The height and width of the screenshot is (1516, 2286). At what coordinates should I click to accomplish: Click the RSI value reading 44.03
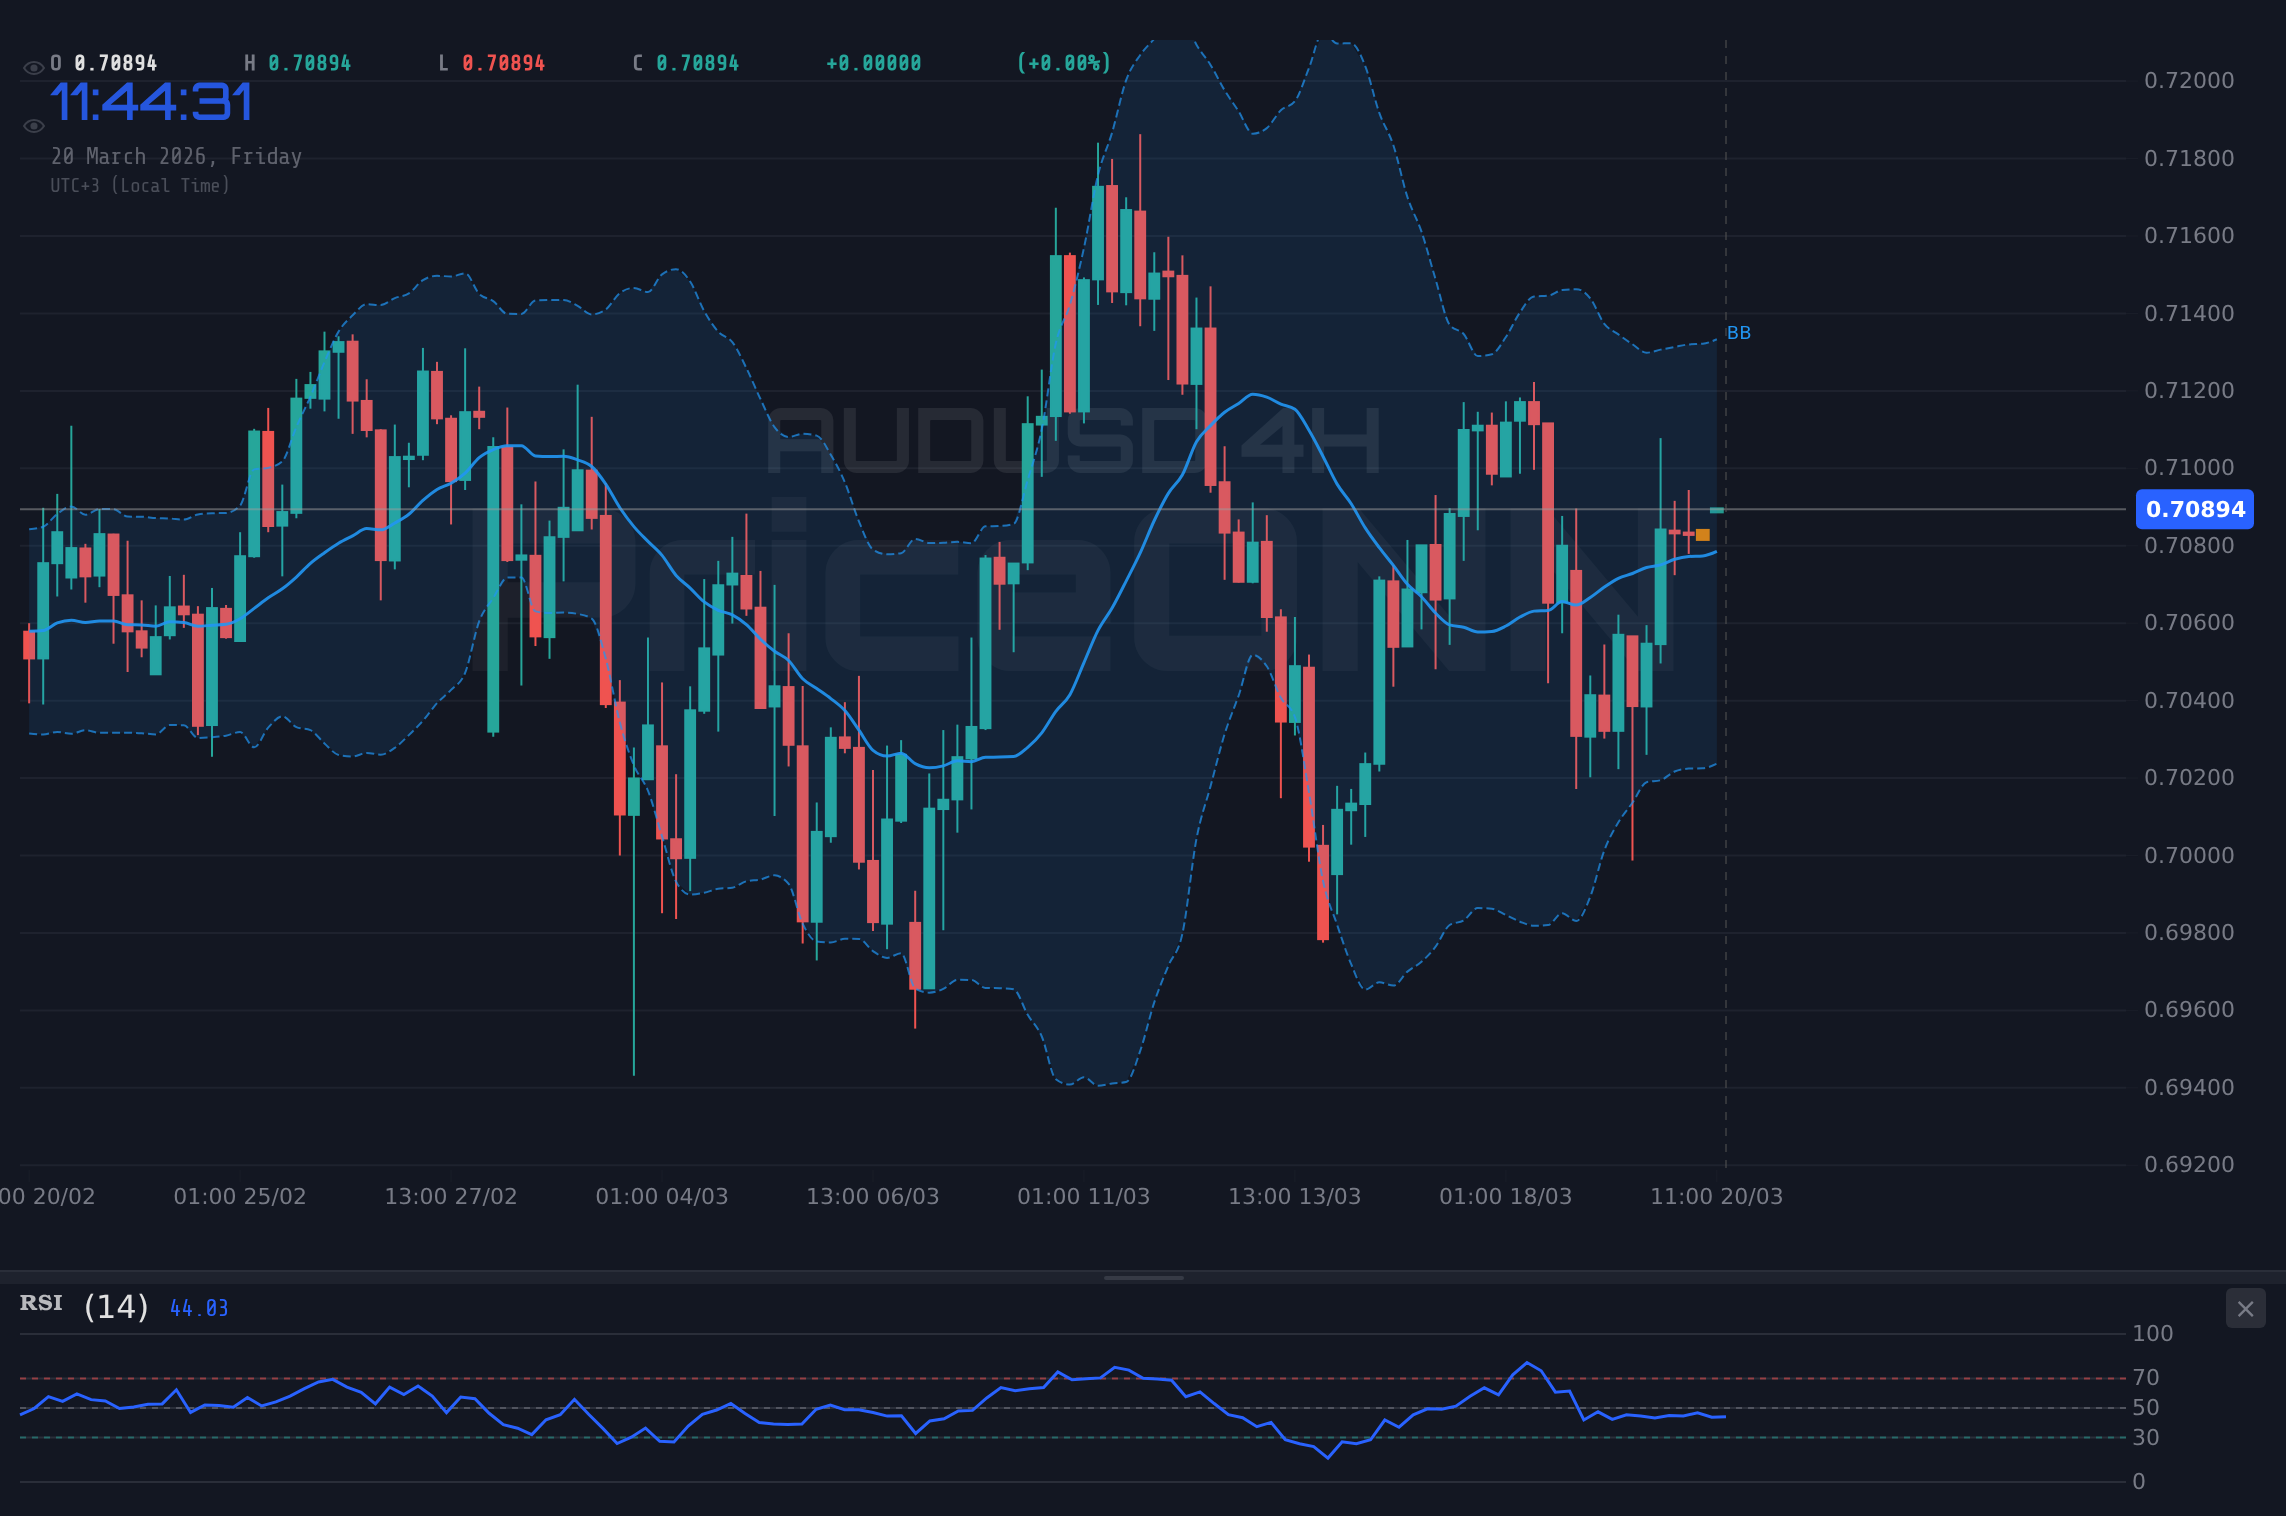tap(199, 1307)
